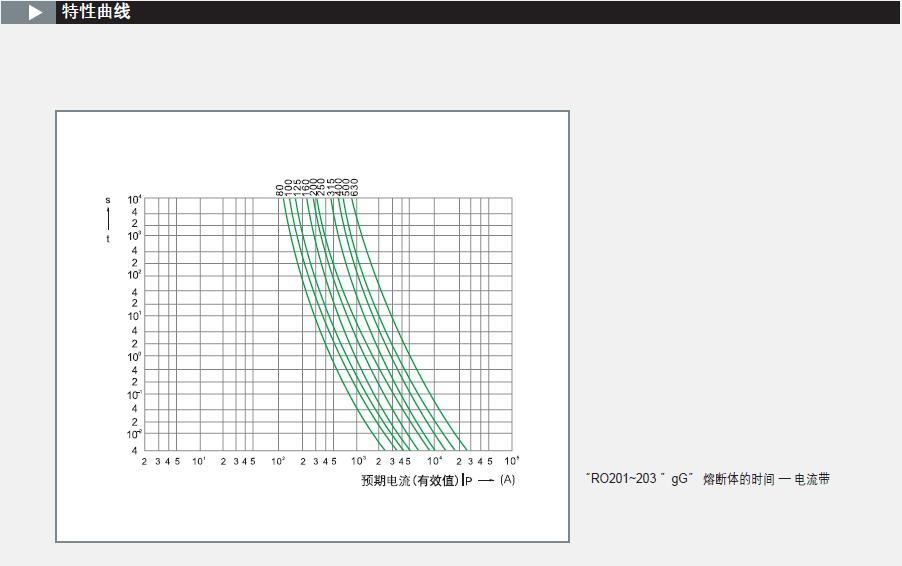
Task: Click the 10¹ tick on horizontal axis
Action: (x=199, y=461)
